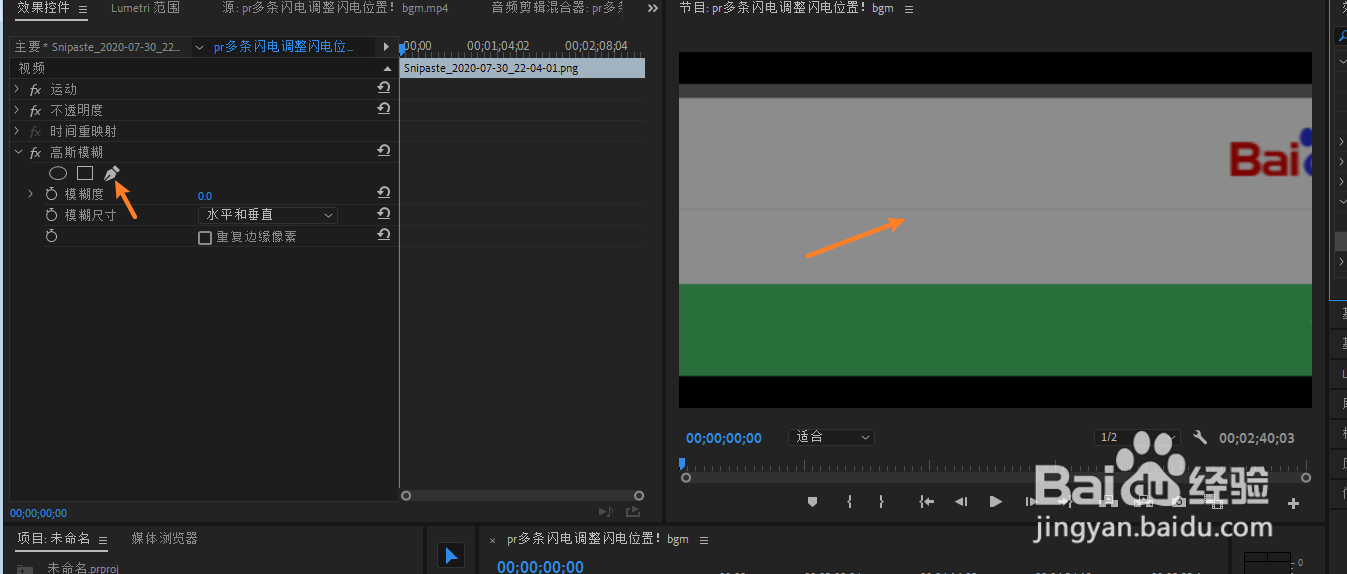Expand the 模糊度 parameter

[31, 194]
